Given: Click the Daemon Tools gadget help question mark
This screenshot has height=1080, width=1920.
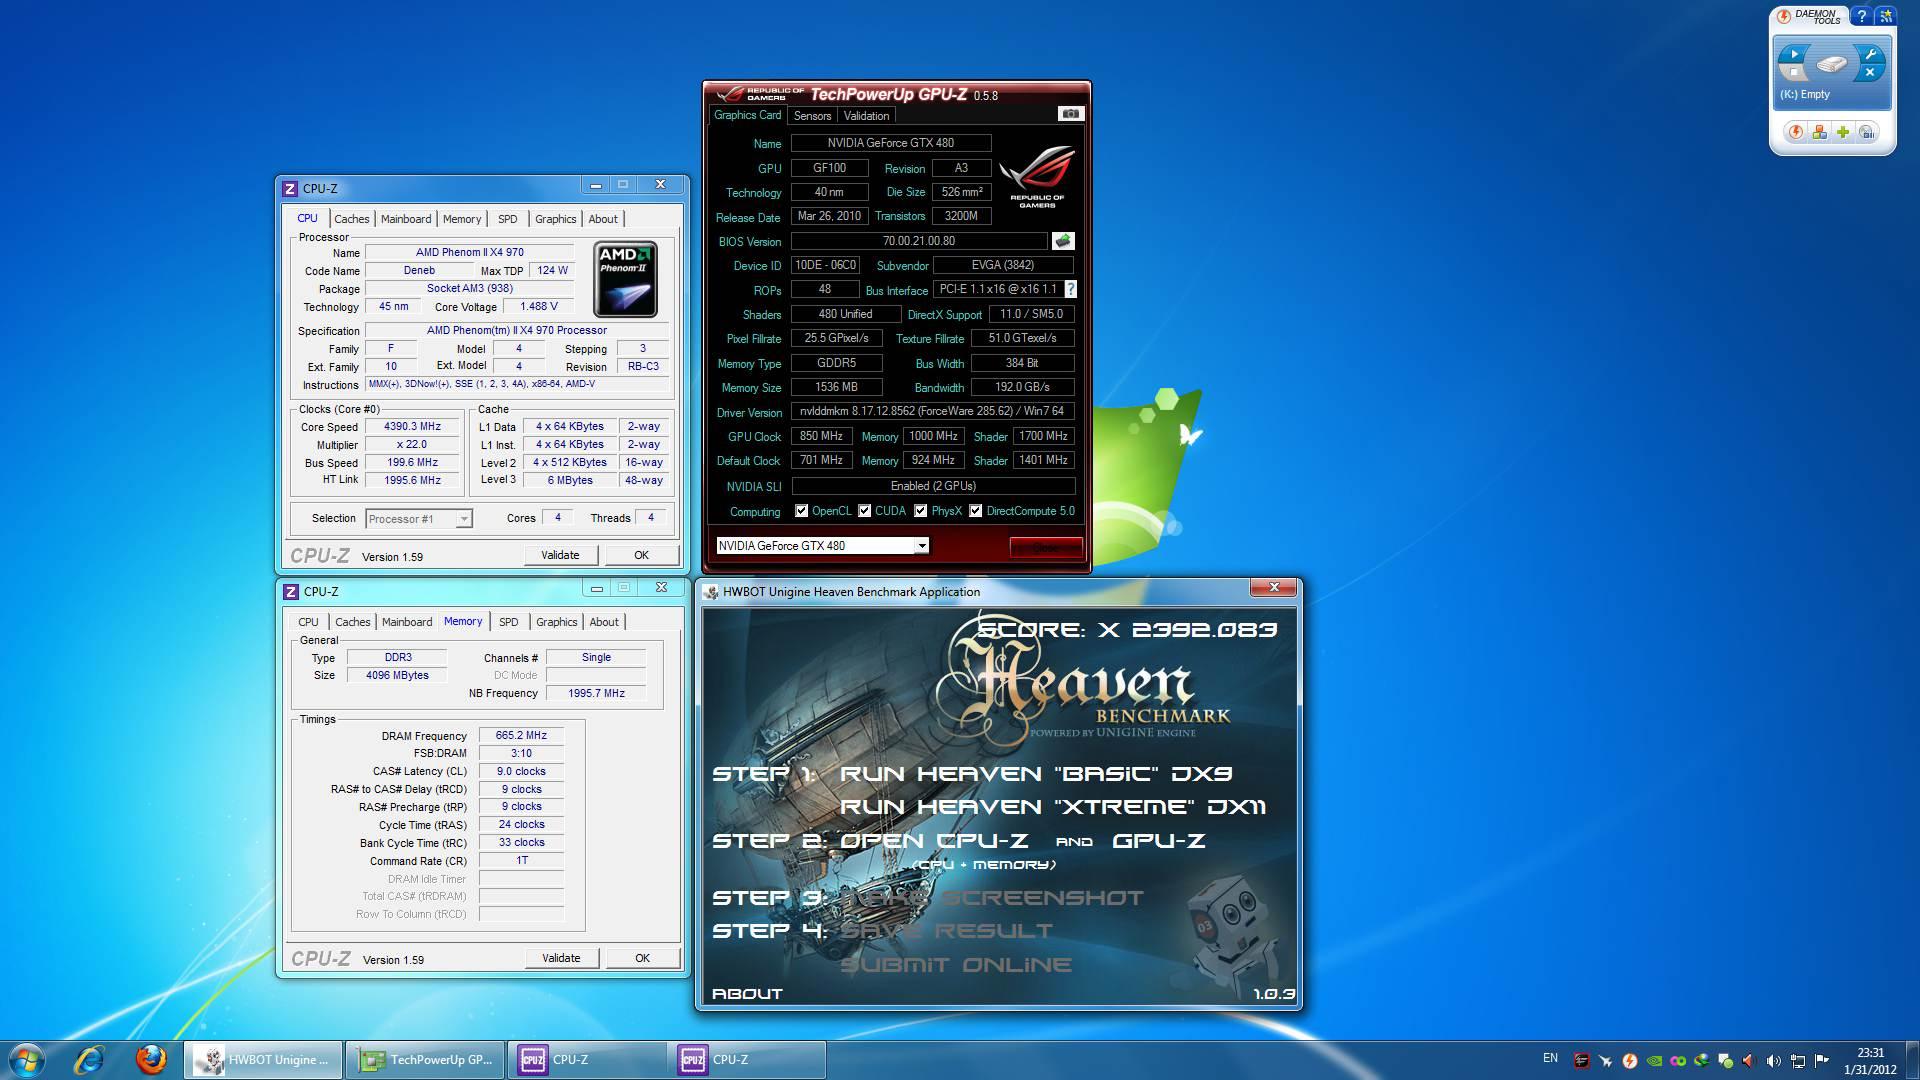Looking at the screenshot, I should click(x=1861, y=17).
